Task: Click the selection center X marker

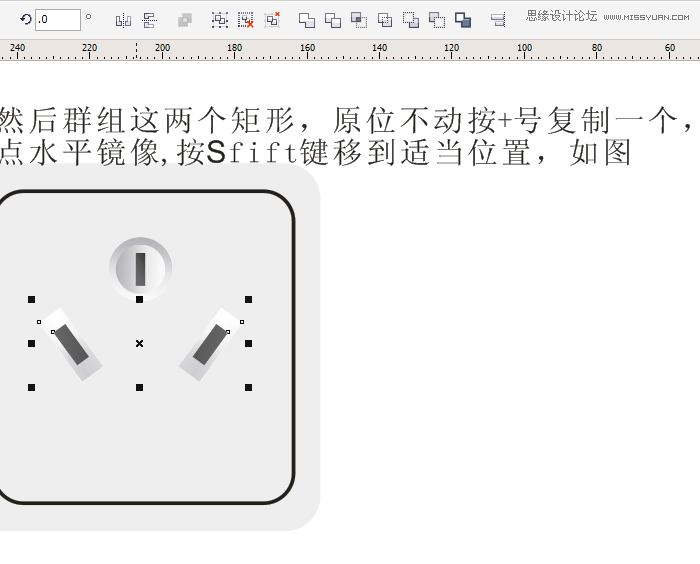Action: coord(140,343)
